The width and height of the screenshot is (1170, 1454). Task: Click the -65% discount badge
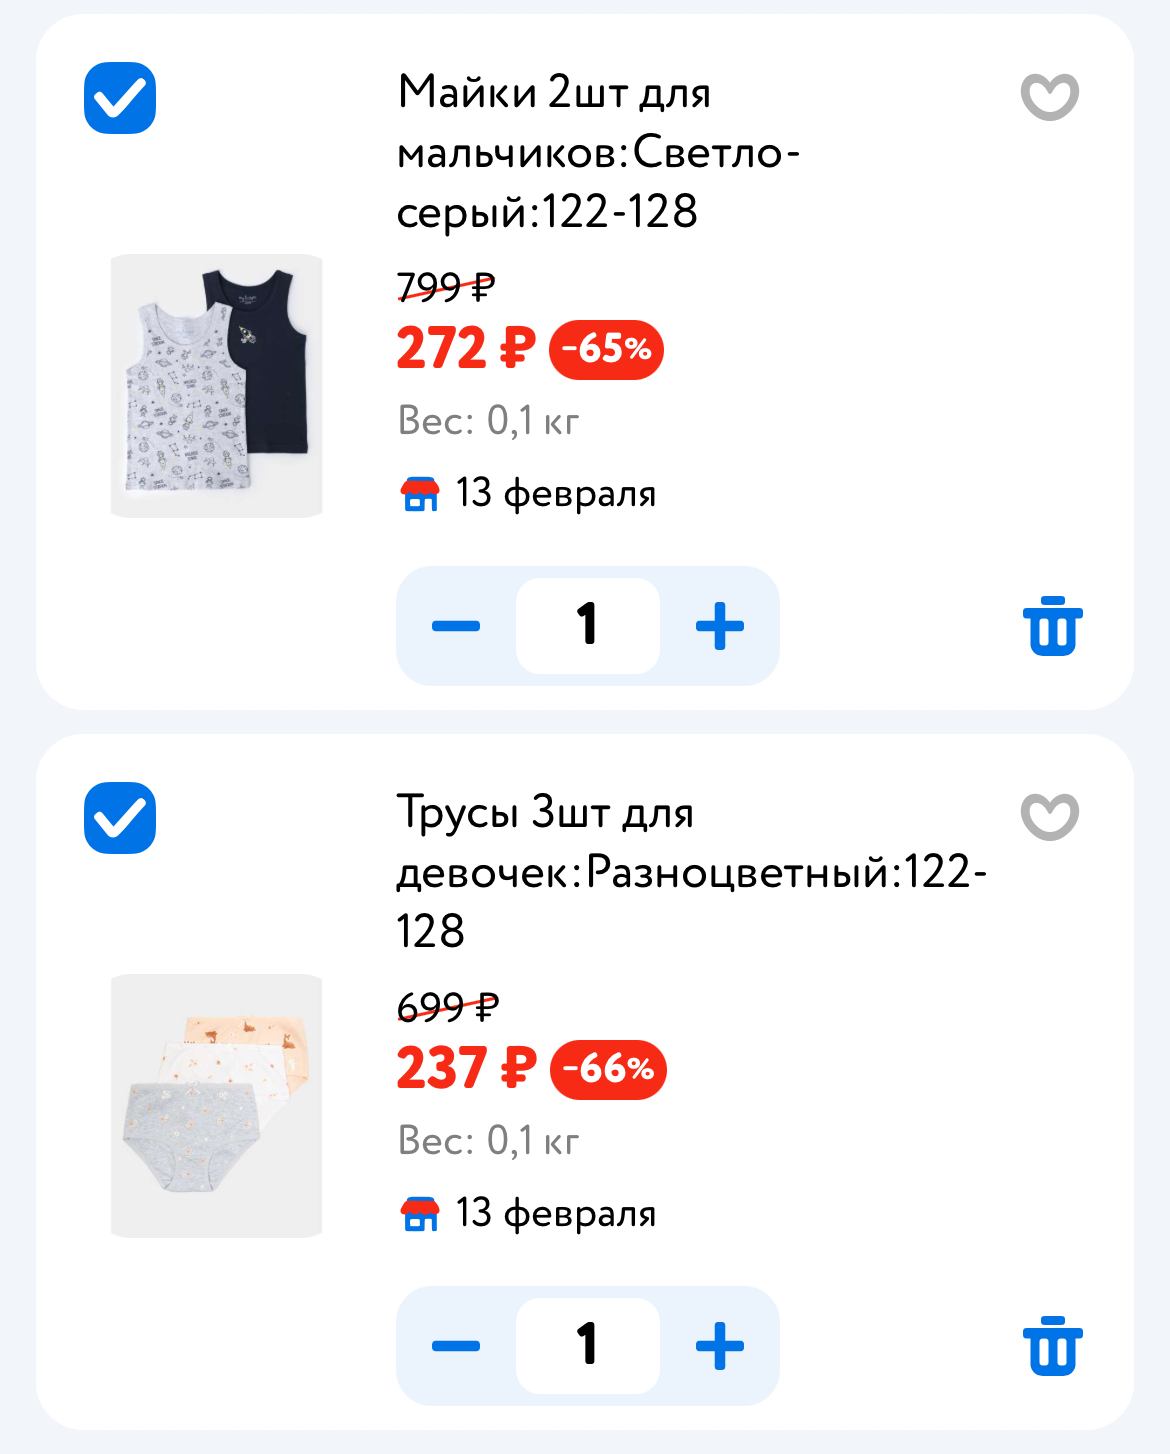pos(606,349)
